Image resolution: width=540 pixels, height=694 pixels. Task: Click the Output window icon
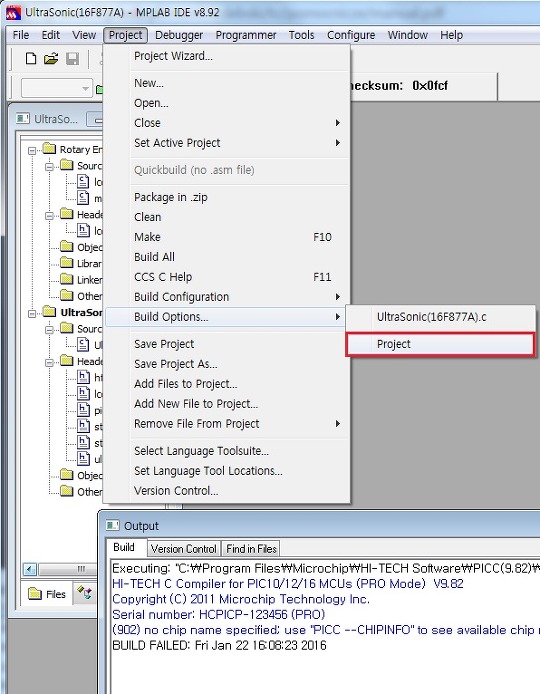[112, 525]
